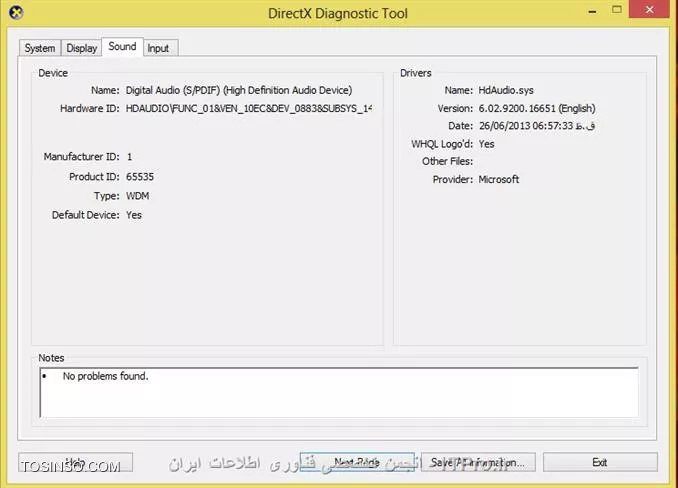Image resolution: width=678 pixels, height=488 pixels.
Task: Click the Manufacturer ID value 1
Action: 129,156
